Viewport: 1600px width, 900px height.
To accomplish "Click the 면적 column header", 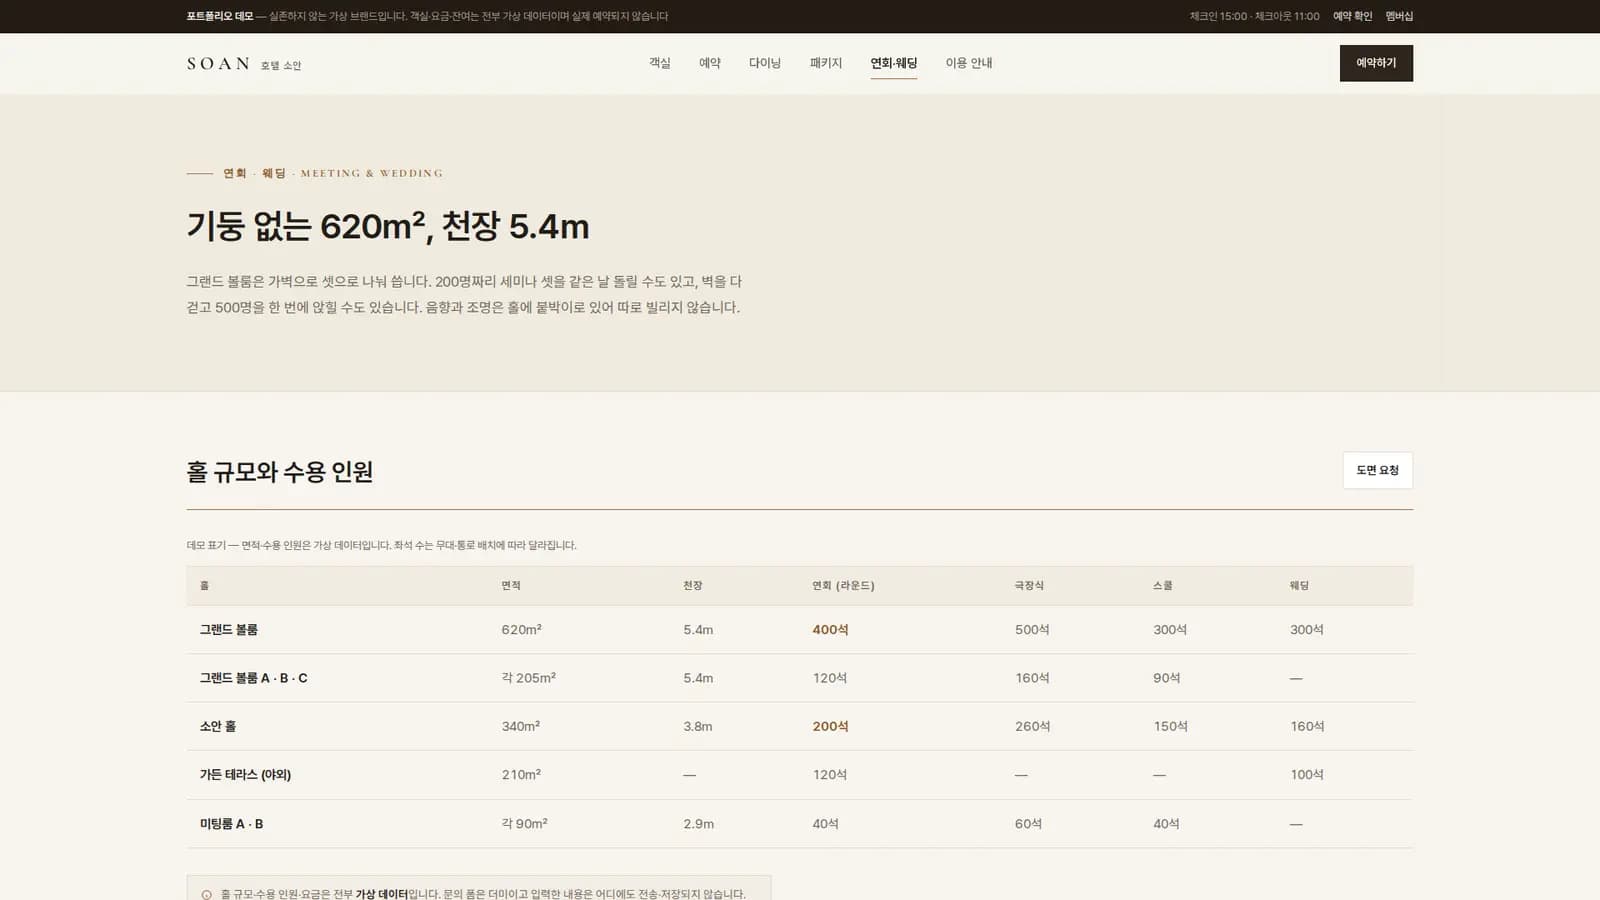I will pos(511,586).
